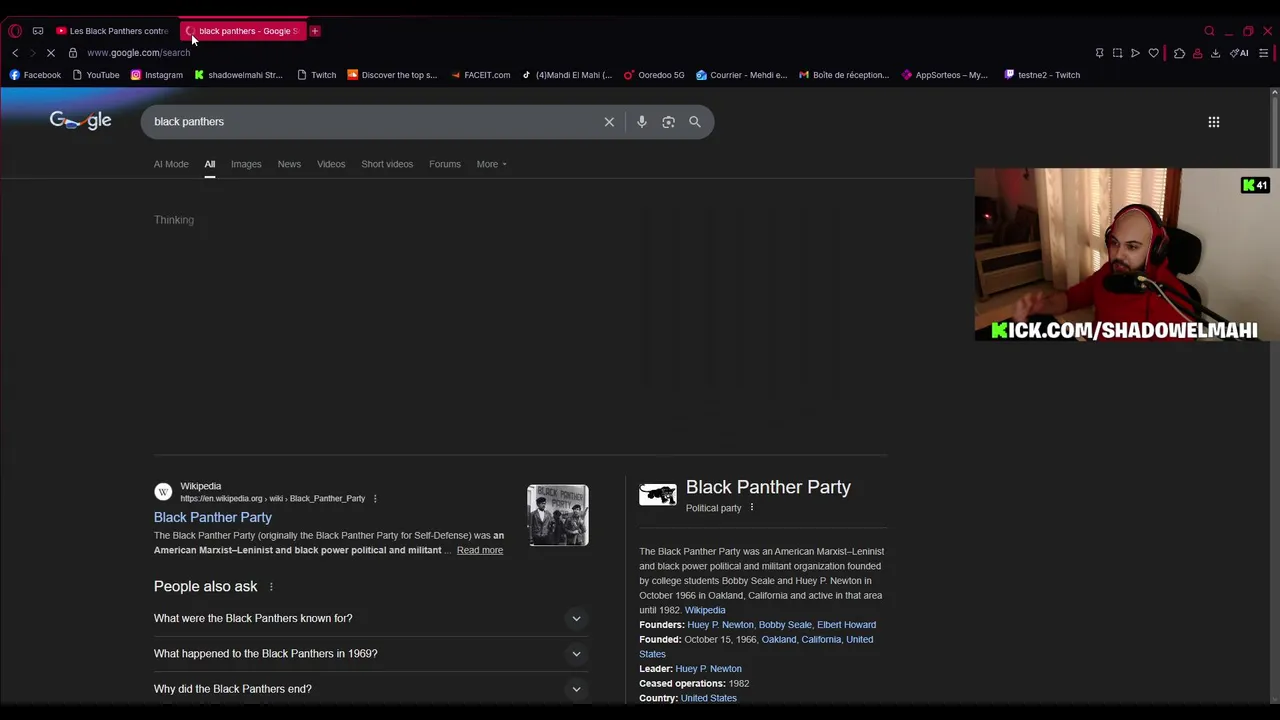
Task: Click Read more on Wikipedia snippet
Action: coord(480,550)
